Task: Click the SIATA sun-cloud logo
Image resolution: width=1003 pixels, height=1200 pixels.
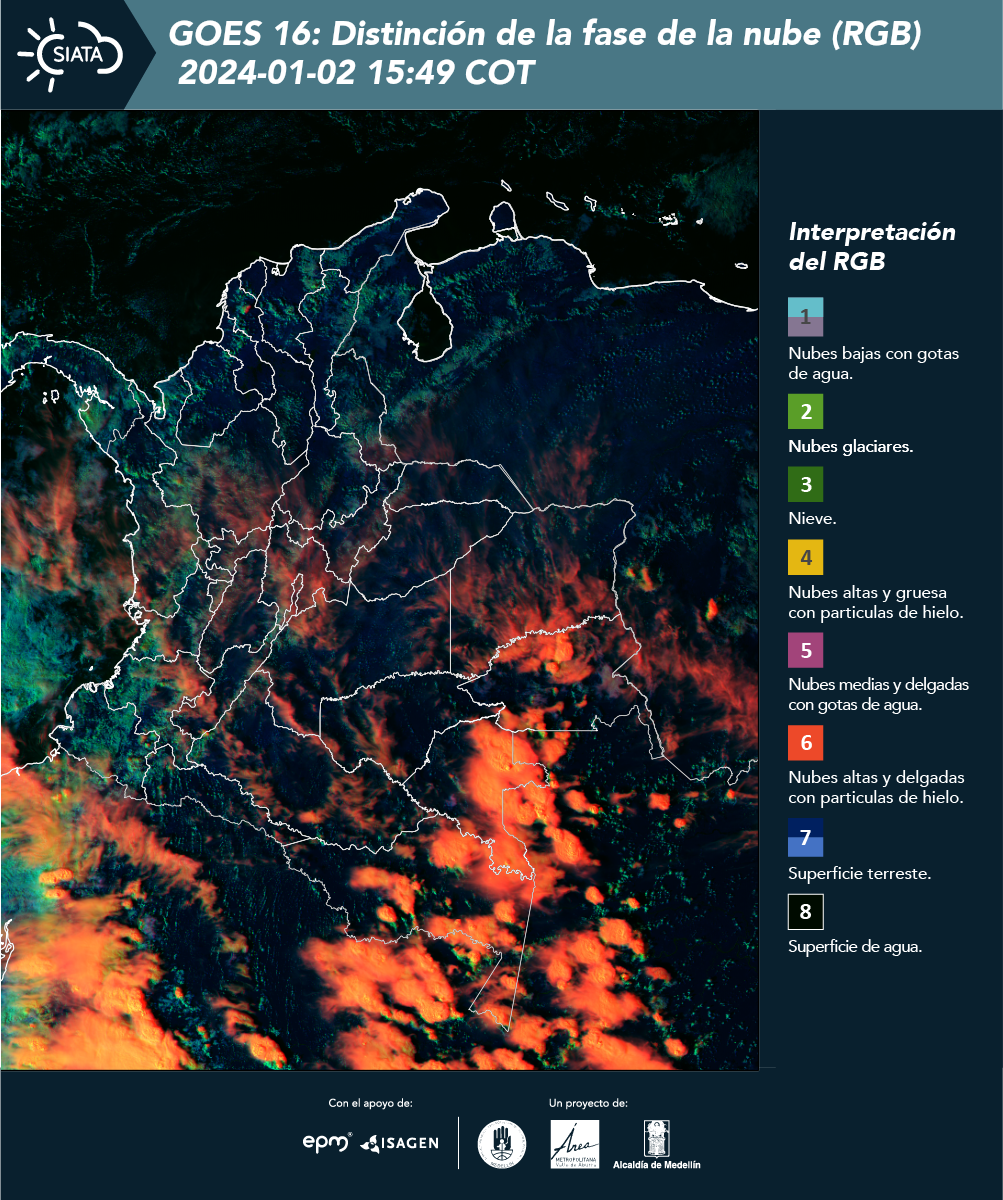Action: 70,54
